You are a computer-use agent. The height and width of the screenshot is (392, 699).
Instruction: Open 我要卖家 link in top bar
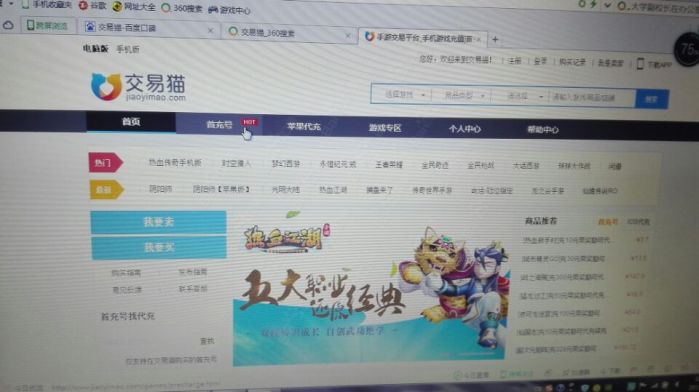pos(610,63)
